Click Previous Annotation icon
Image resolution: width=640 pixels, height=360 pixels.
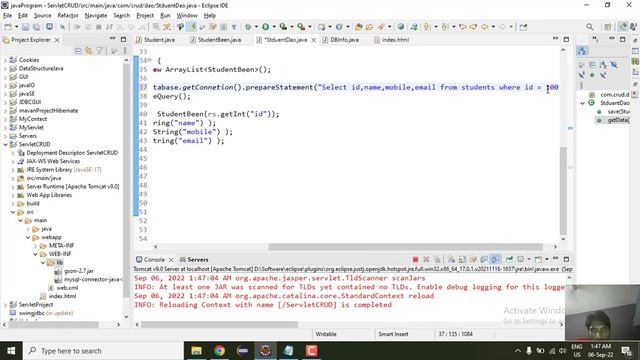445,27
